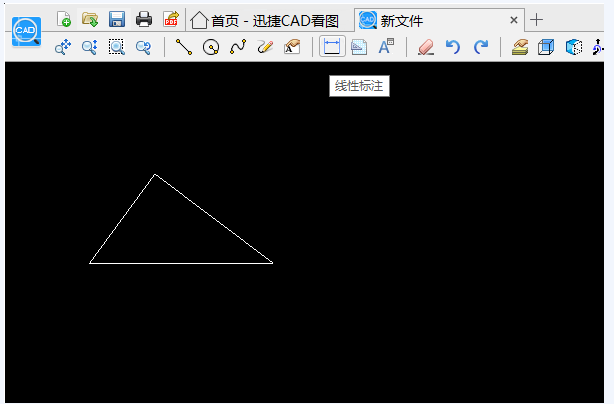This screenshot has width=614, height=404.
Task: Print the drawing using the printer icon
Action: 144,19
